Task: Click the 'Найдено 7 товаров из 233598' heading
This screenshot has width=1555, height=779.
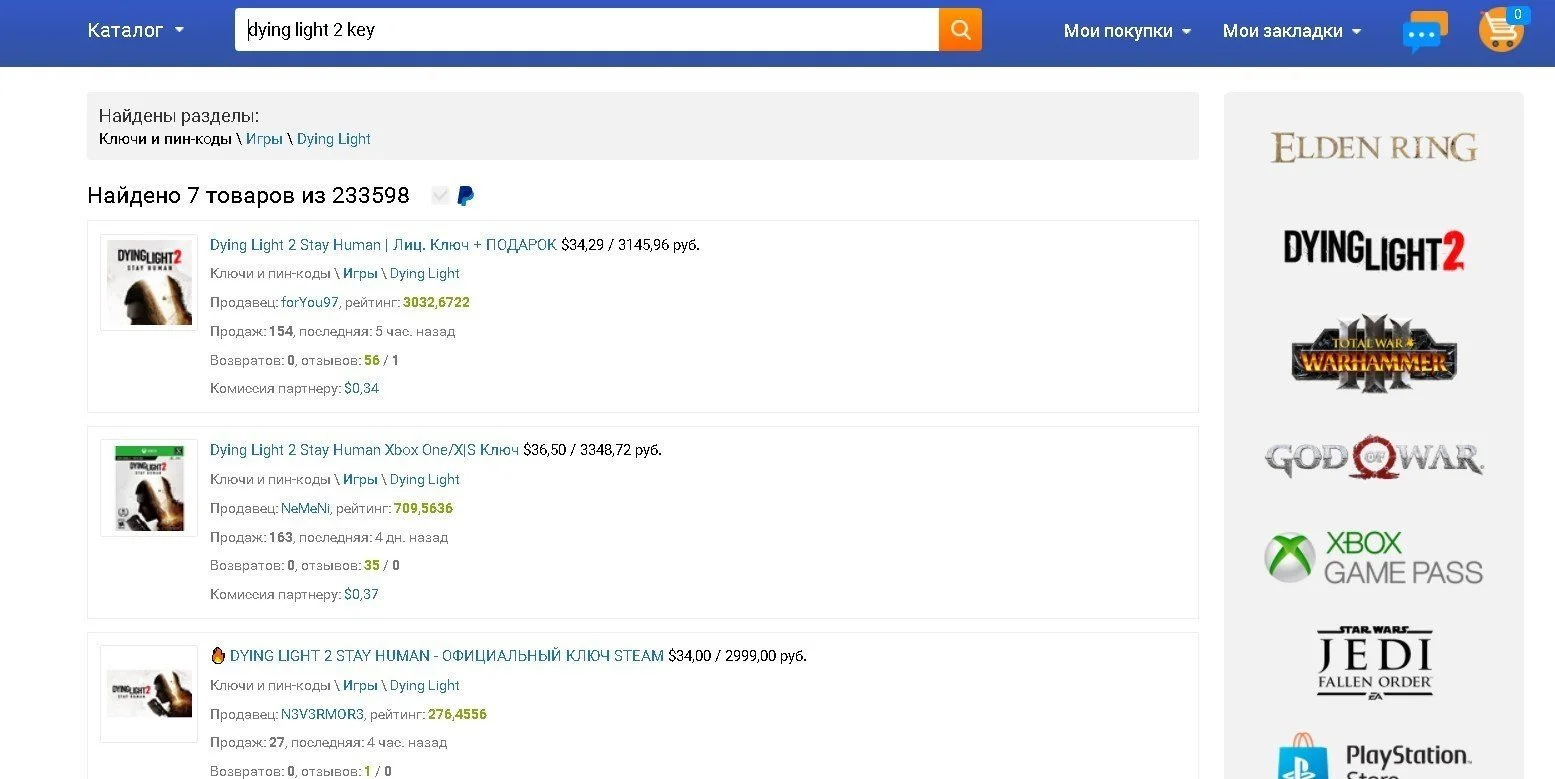Action: (248, 196)
